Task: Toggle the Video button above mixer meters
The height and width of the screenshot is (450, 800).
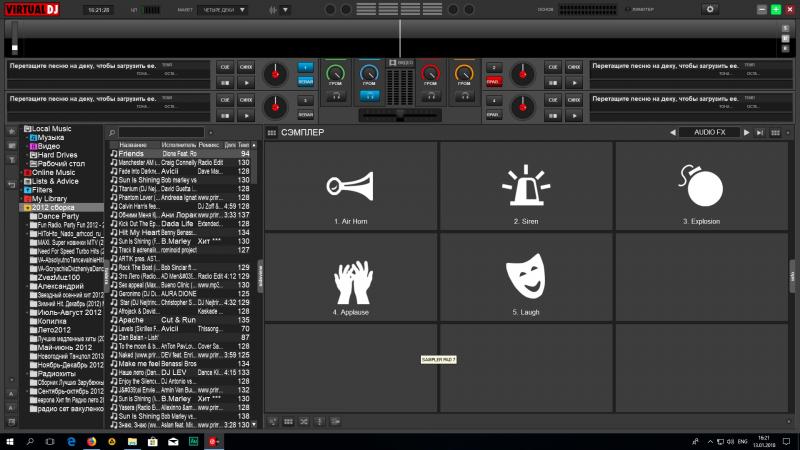Action: (401, 62)
